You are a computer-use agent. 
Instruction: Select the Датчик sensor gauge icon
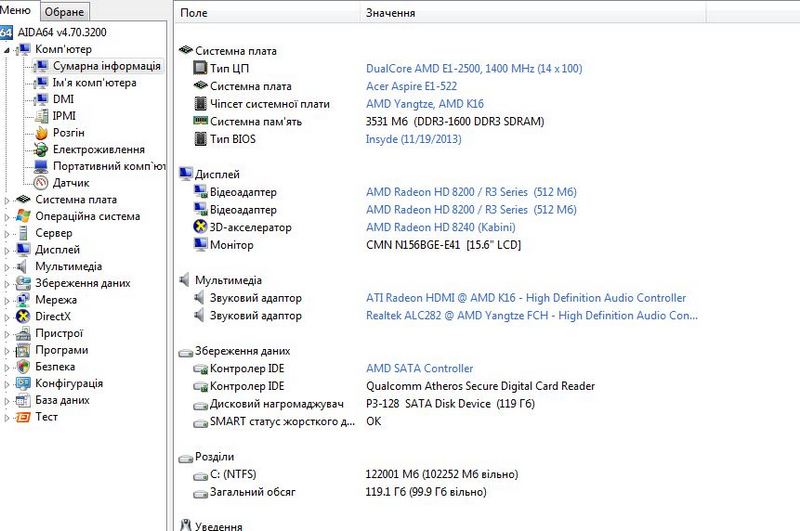point(41,183)
